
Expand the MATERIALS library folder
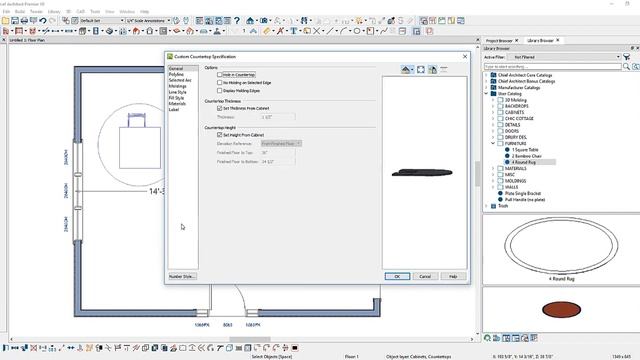(x=493, y=169)
